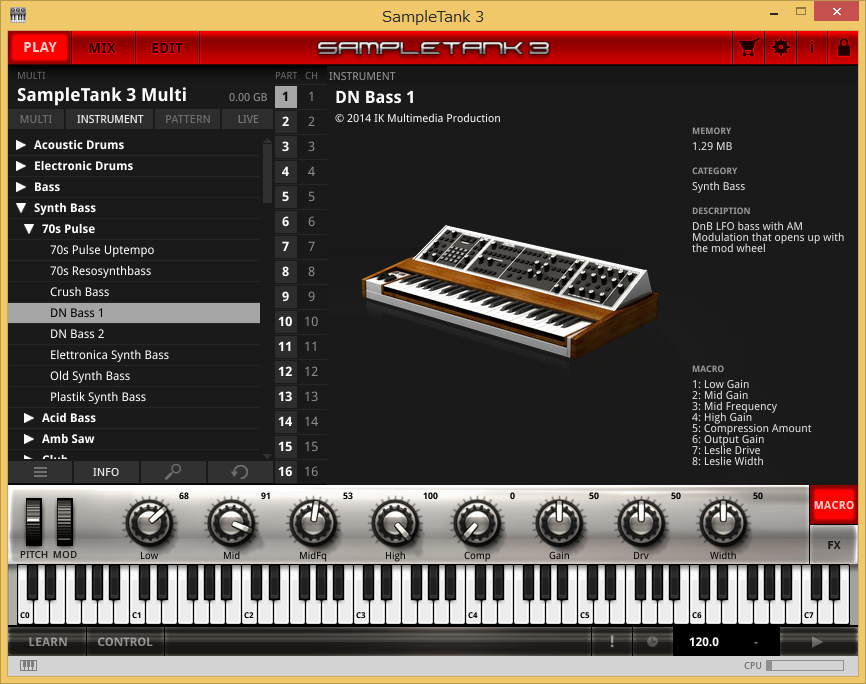Click the Drv macro knob
866x684 pixels.
coord(641,522)
